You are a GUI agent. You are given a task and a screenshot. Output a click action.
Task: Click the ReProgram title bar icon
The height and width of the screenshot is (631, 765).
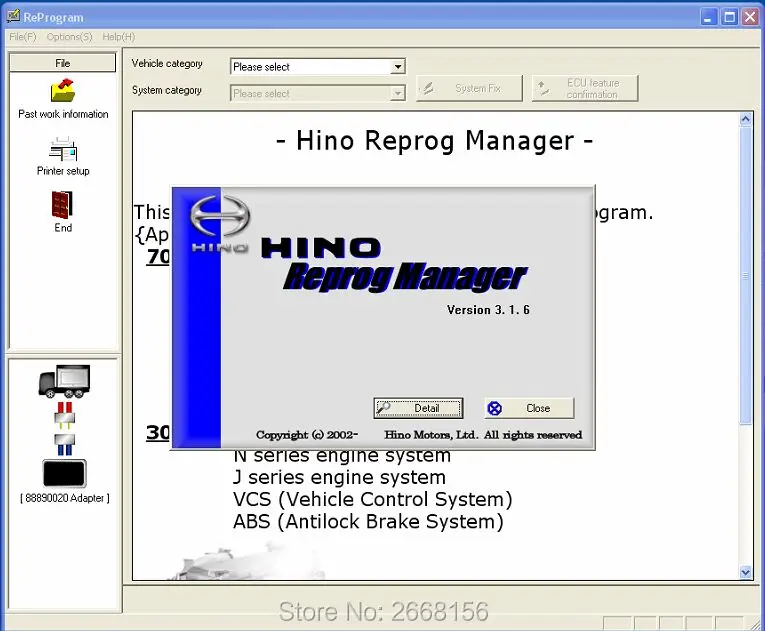point(14,17)
